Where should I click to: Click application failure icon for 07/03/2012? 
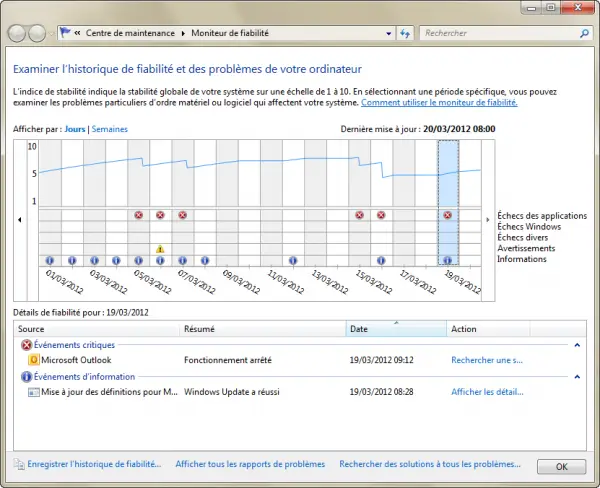(183, 215)
